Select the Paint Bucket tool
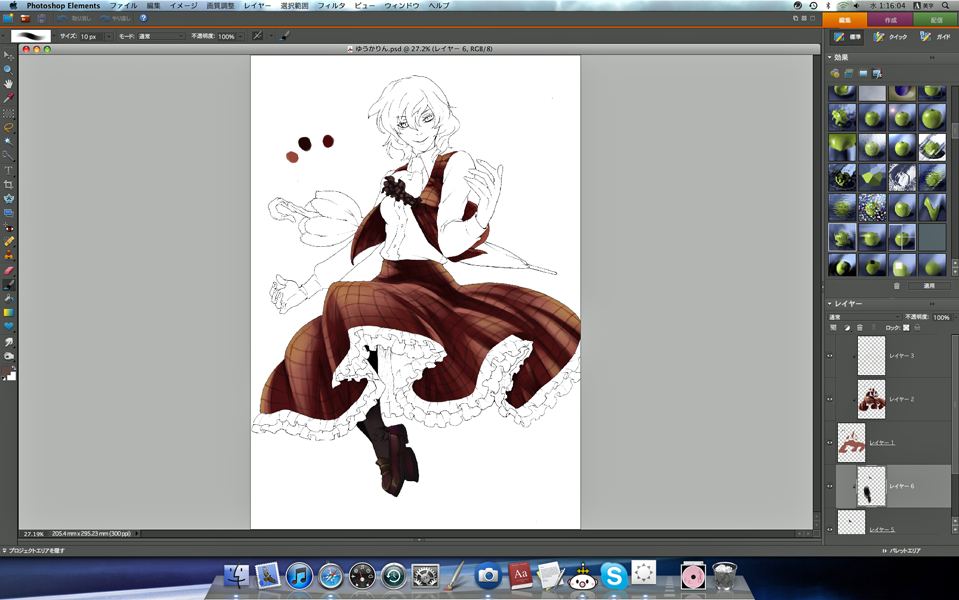 coord(9,298)
